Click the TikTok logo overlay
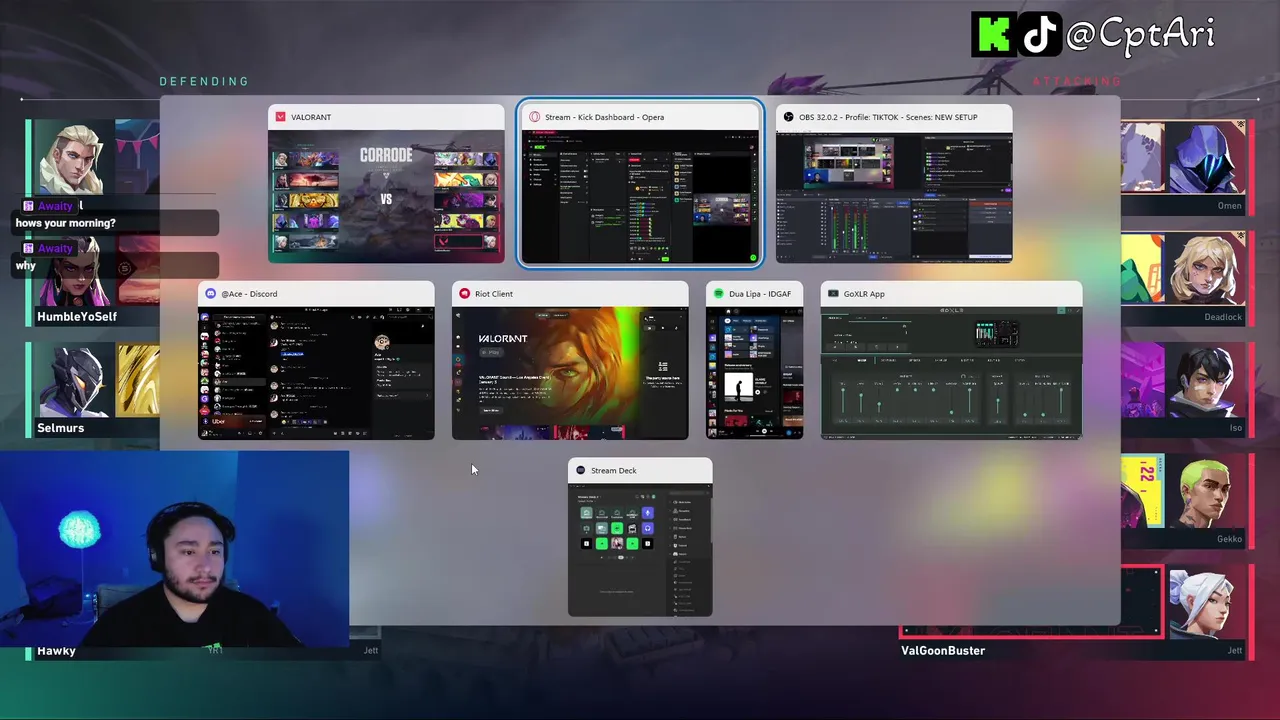 pos(1041,35)
